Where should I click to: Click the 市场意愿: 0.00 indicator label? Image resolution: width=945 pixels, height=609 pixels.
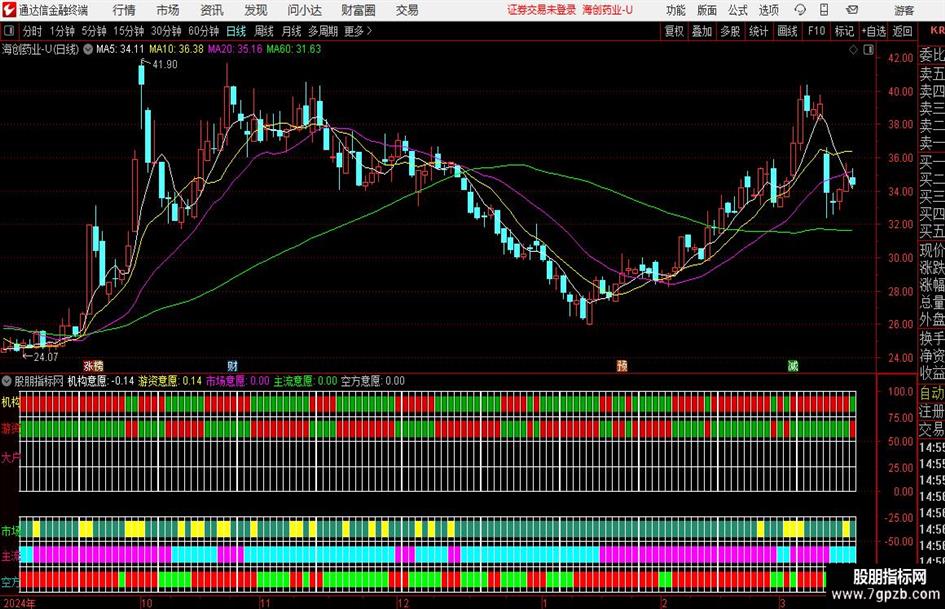[237, 381]
